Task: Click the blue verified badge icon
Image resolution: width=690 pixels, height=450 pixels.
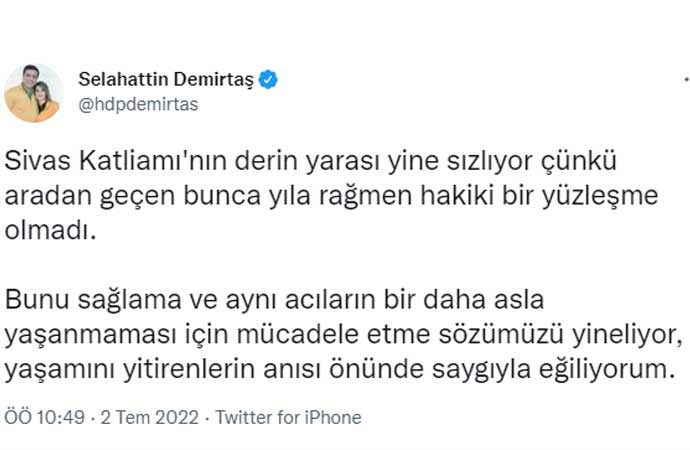Action: tap(269, 77)
